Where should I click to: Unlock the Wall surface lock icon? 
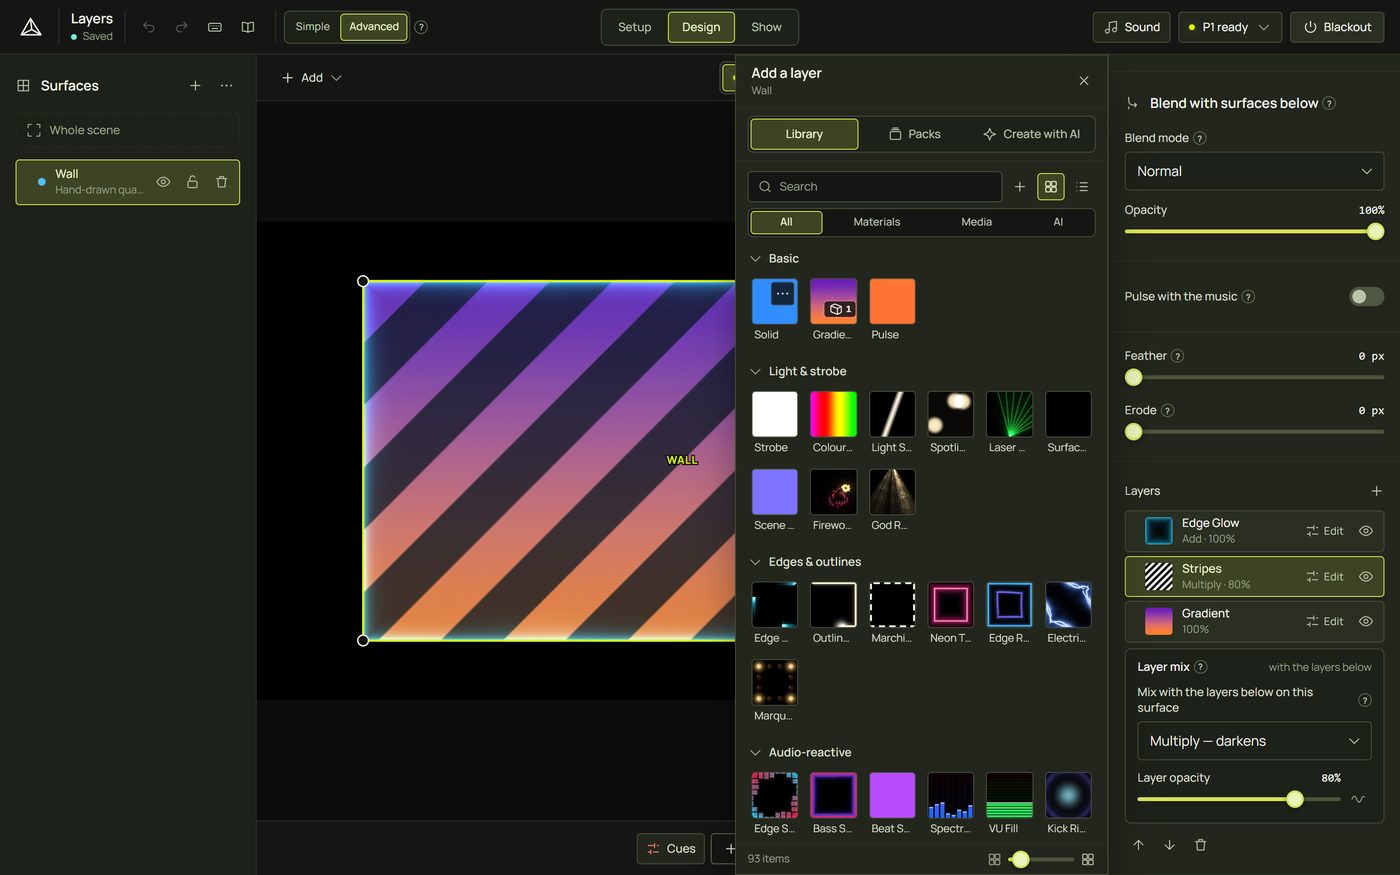point(192,182)
